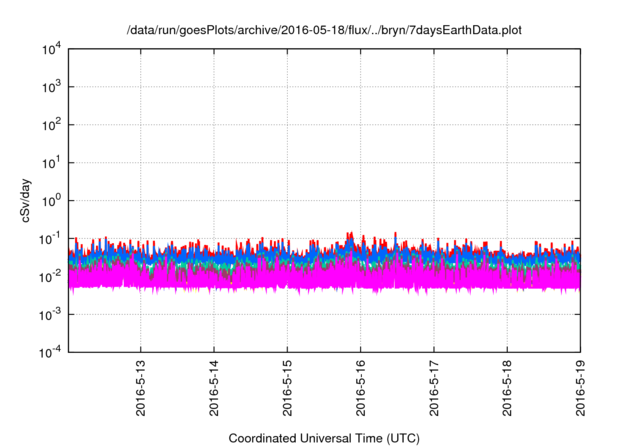
Task: Click the 10^-3 y-axis tick label
Action: click(x=48, y=314)
